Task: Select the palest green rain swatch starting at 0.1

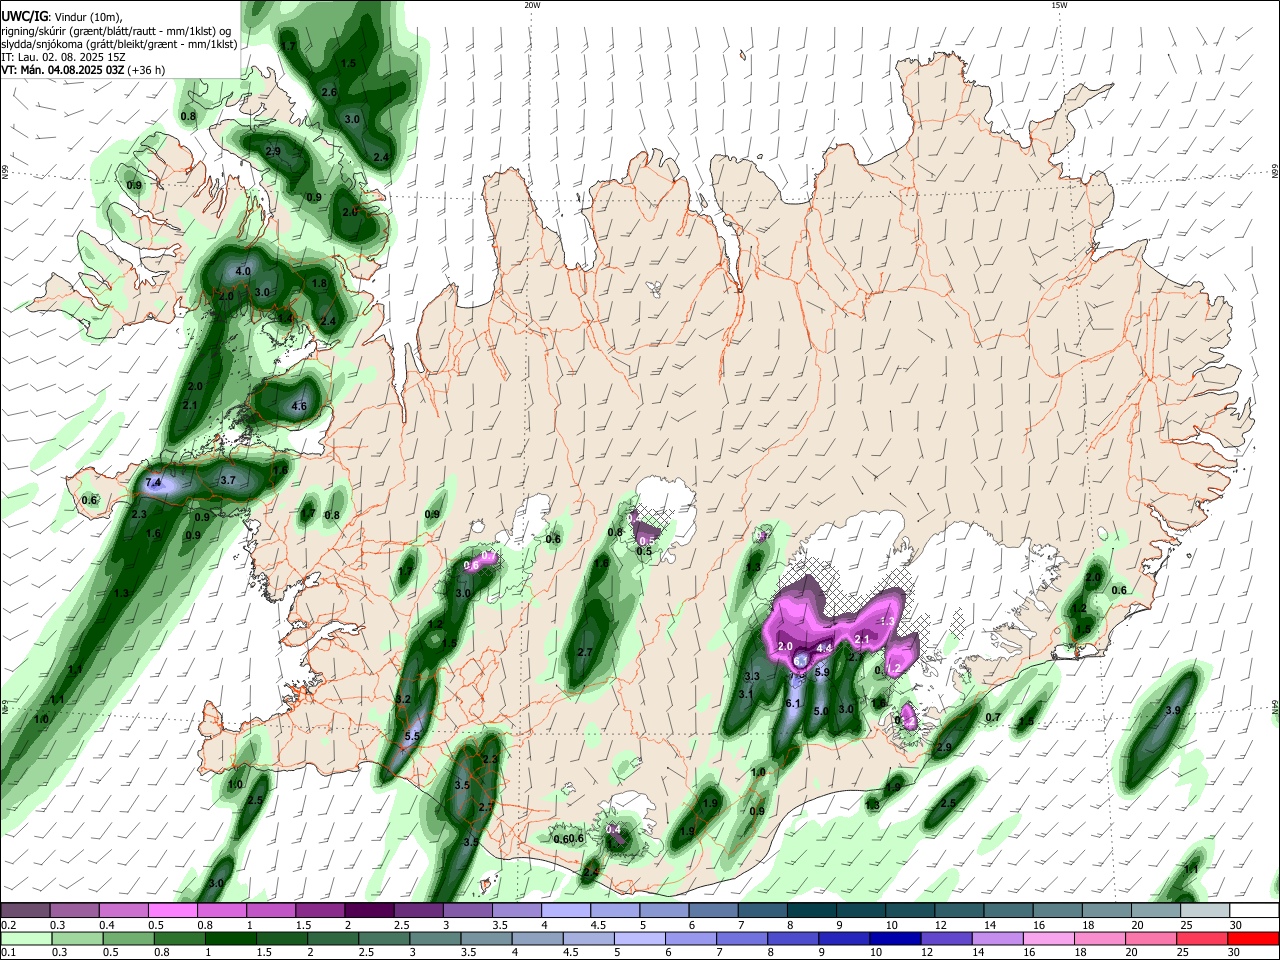Action: point(25,938)
